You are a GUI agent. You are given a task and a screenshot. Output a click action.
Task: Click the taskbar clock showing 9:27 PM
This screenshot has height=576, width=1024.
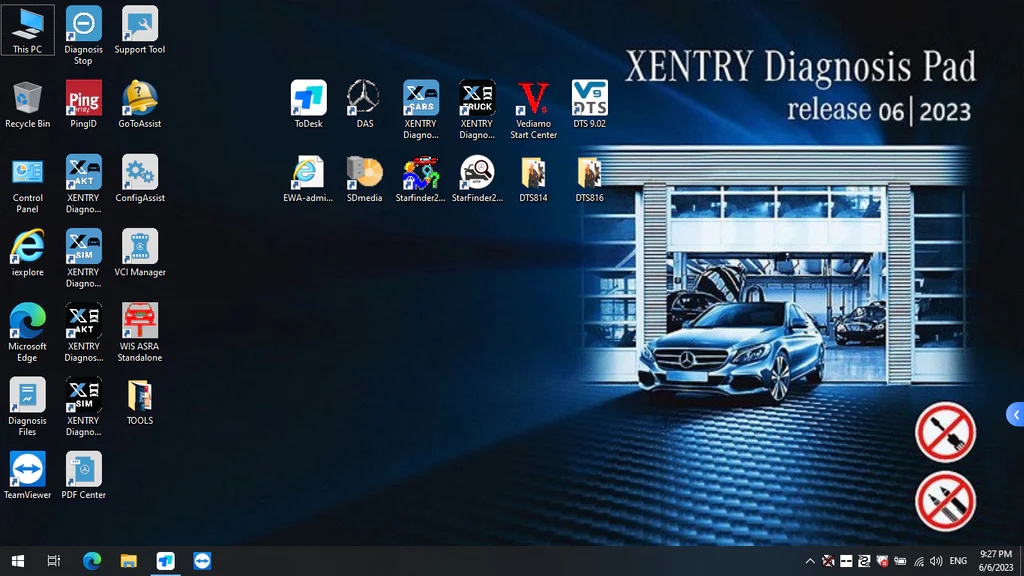coord(995,561)
